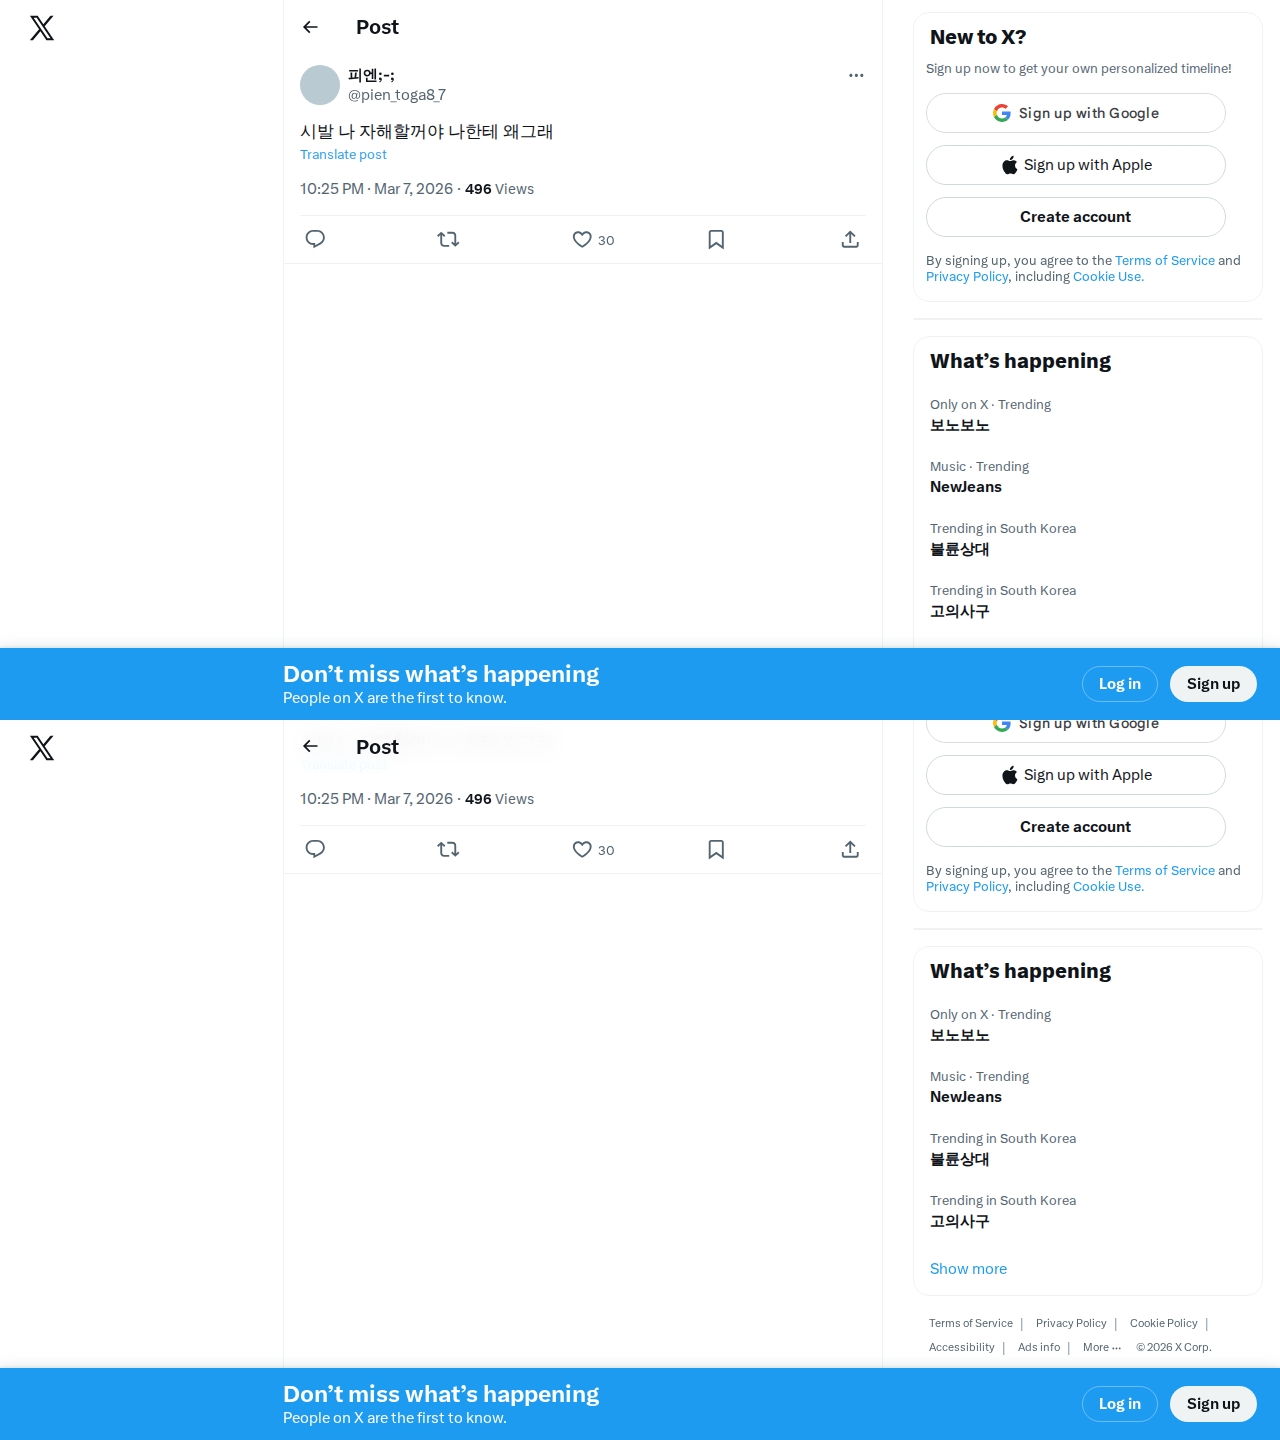1280x1440 pixels.
Task: Click the share upload icon in the upper post action bar
Action: click(850, 239)
